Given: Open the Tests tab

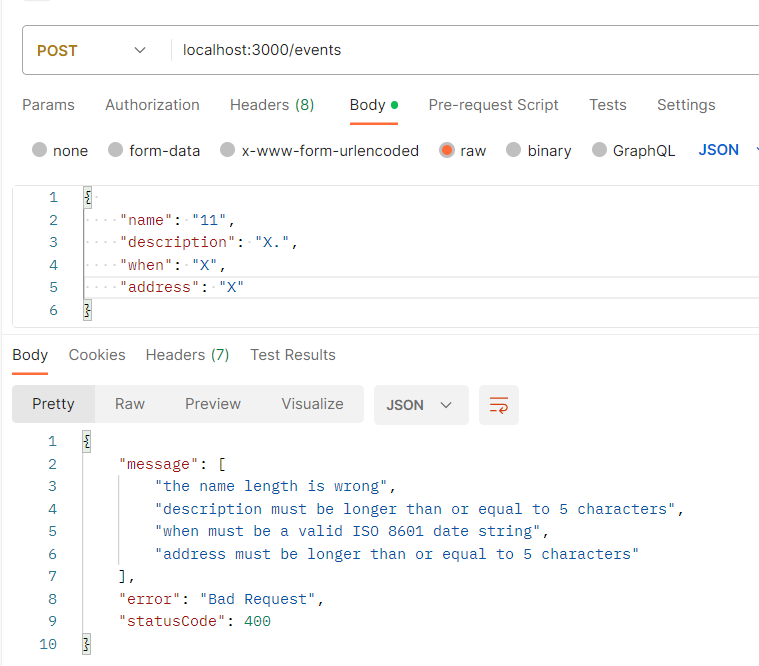Looking at the screenshot, I should coord(607,105).
